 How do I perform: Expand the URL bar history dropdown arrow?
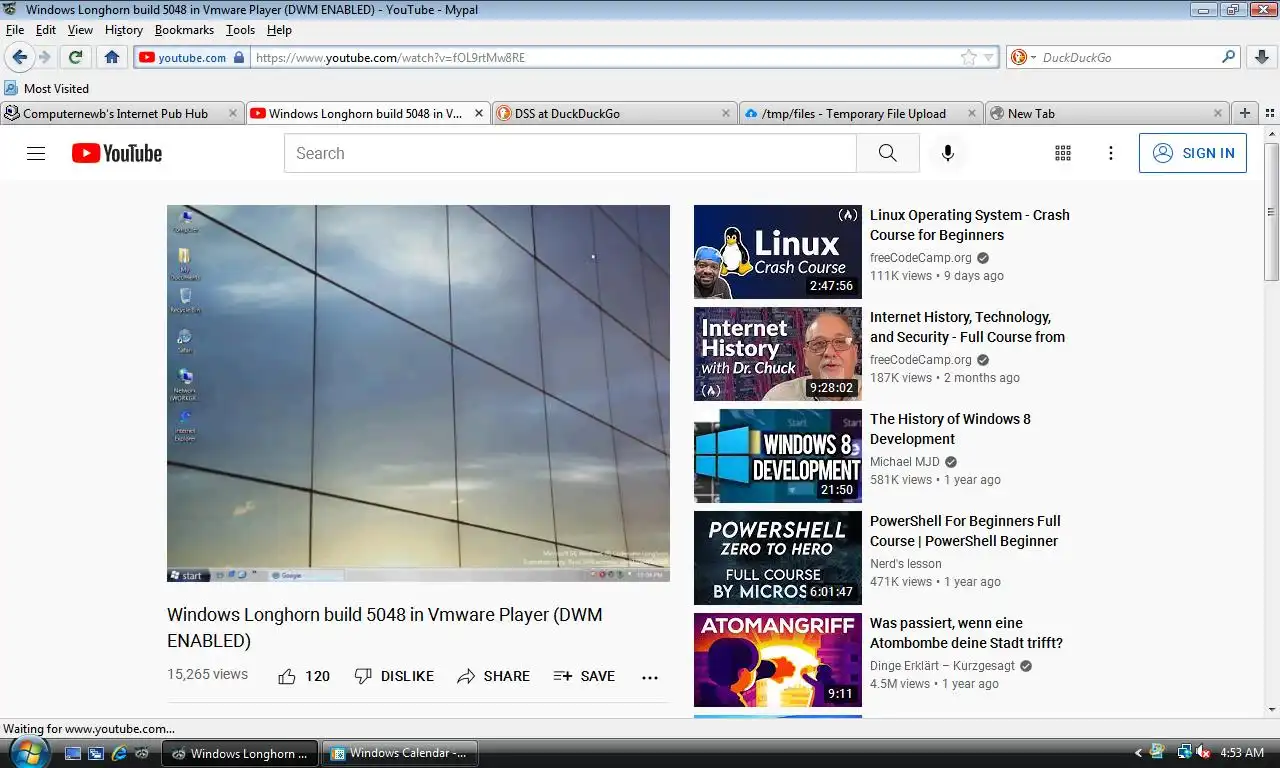tap(988, 58)
